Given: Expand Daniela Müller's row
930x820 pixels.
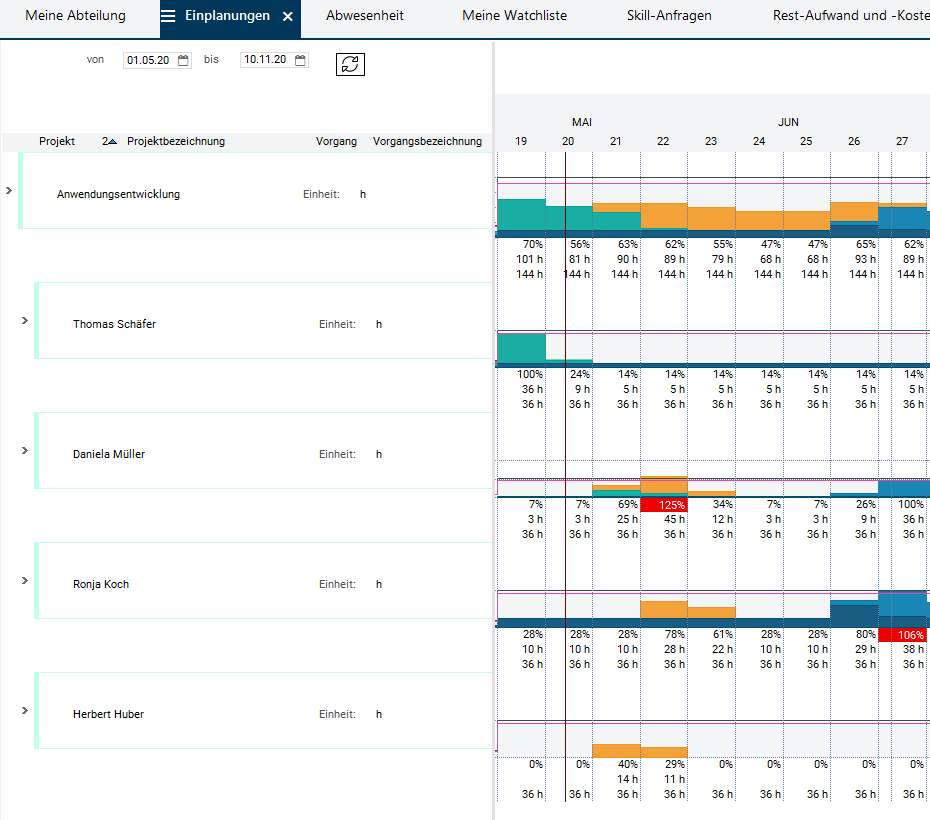Looking at the screenshot, I should pyautogui.click(x=25, y=450).
